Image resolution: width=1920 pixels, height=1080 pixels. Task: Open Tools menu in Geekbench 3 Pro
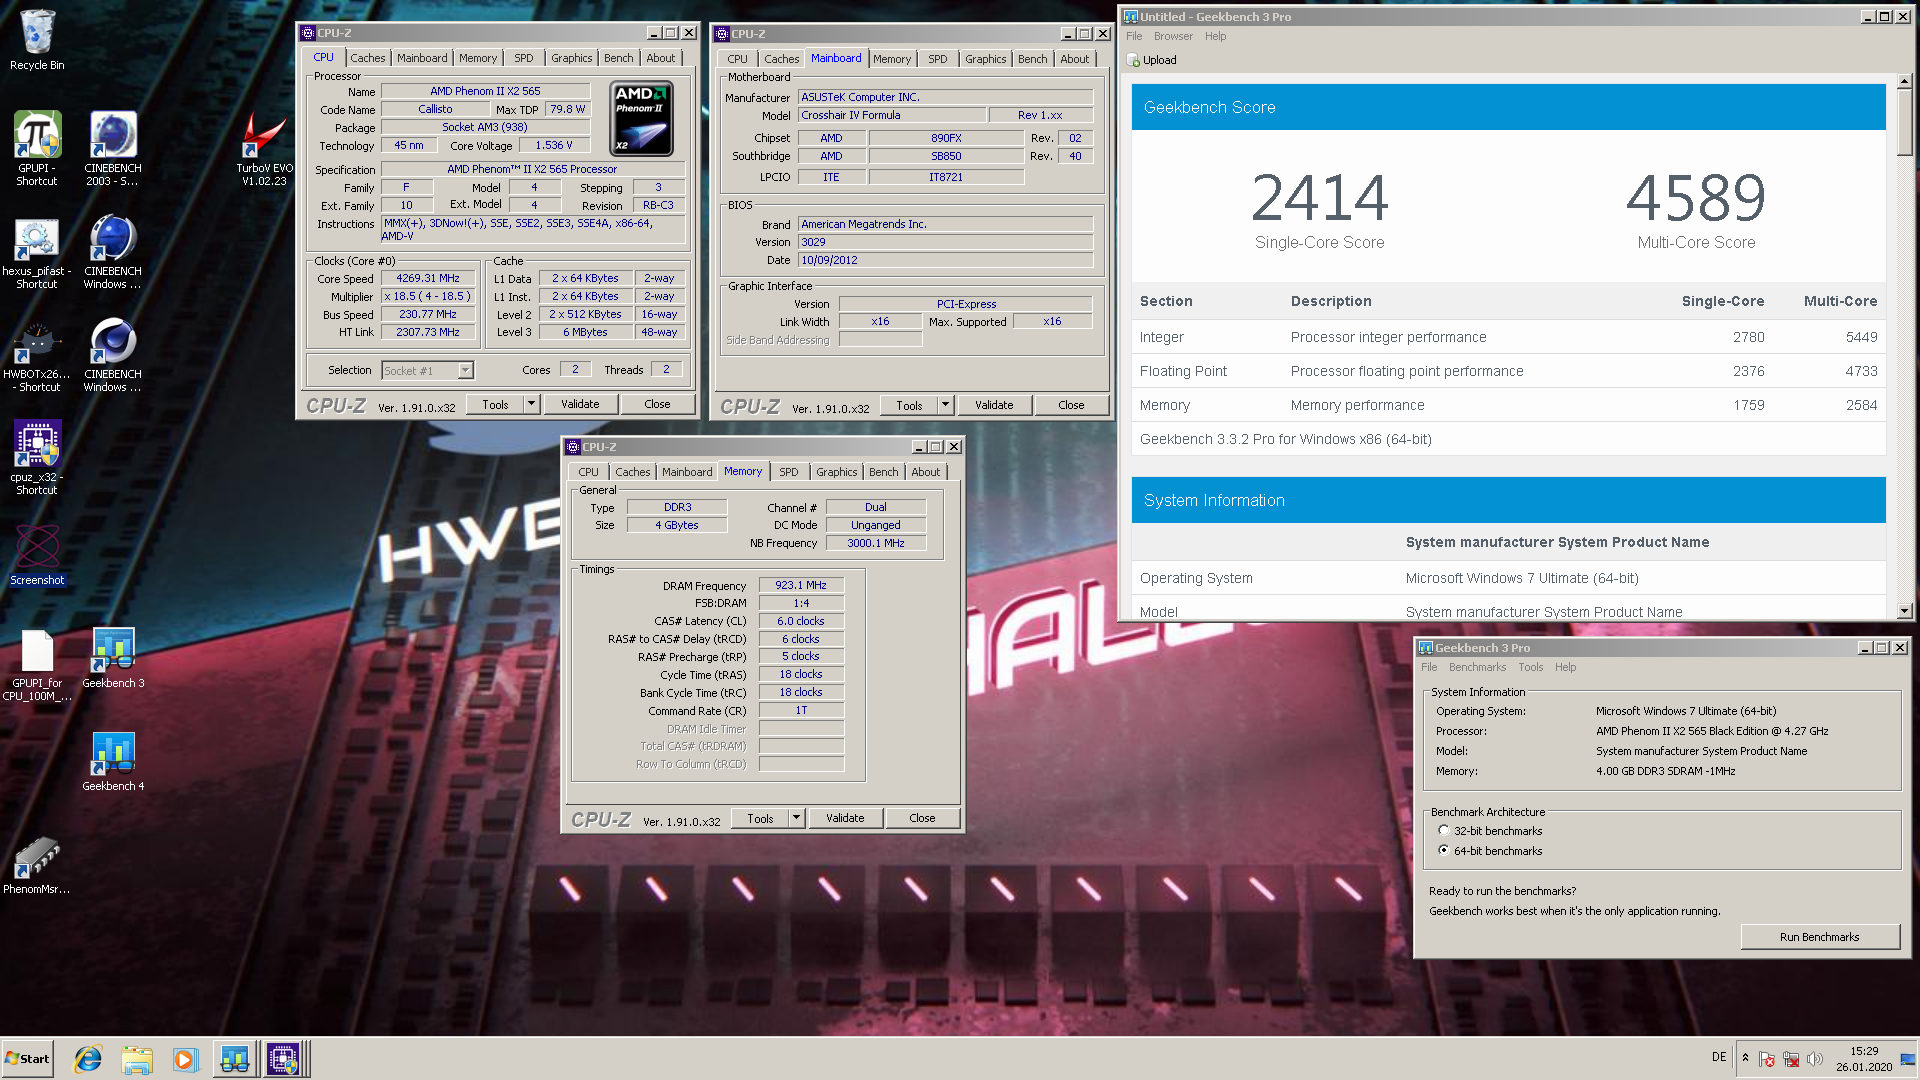point(1530,667)
